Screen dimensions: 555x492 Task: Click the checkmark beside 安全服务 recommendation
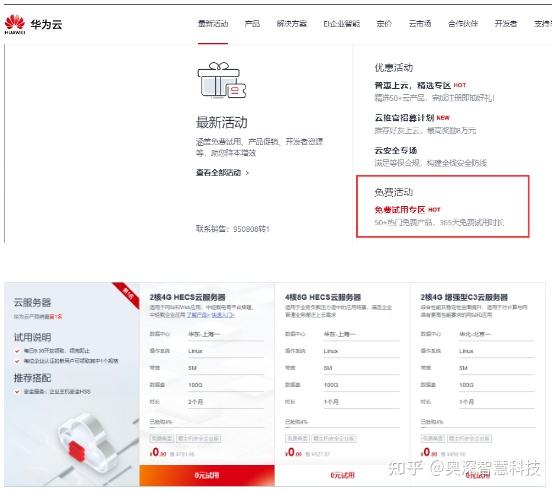[x=17, y=392]
